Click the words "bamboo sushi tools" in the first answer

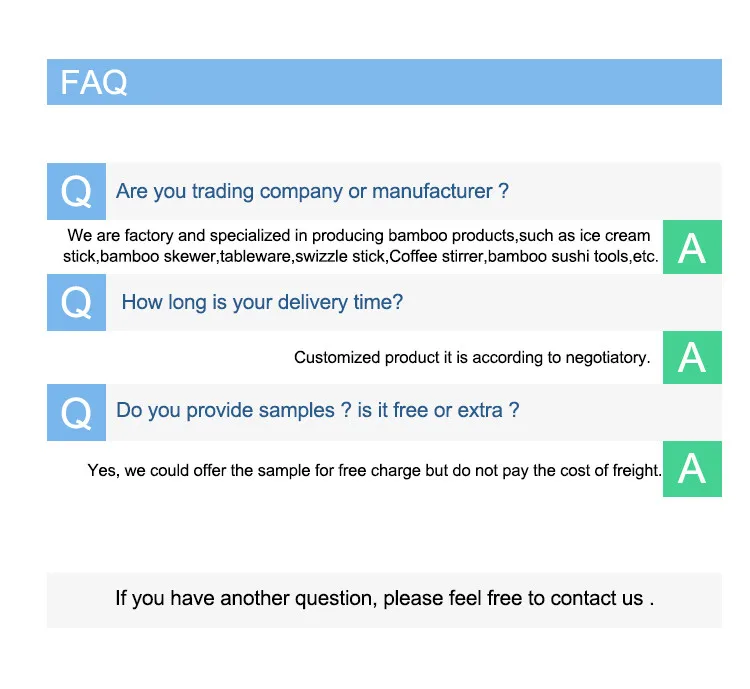point(557,257)
